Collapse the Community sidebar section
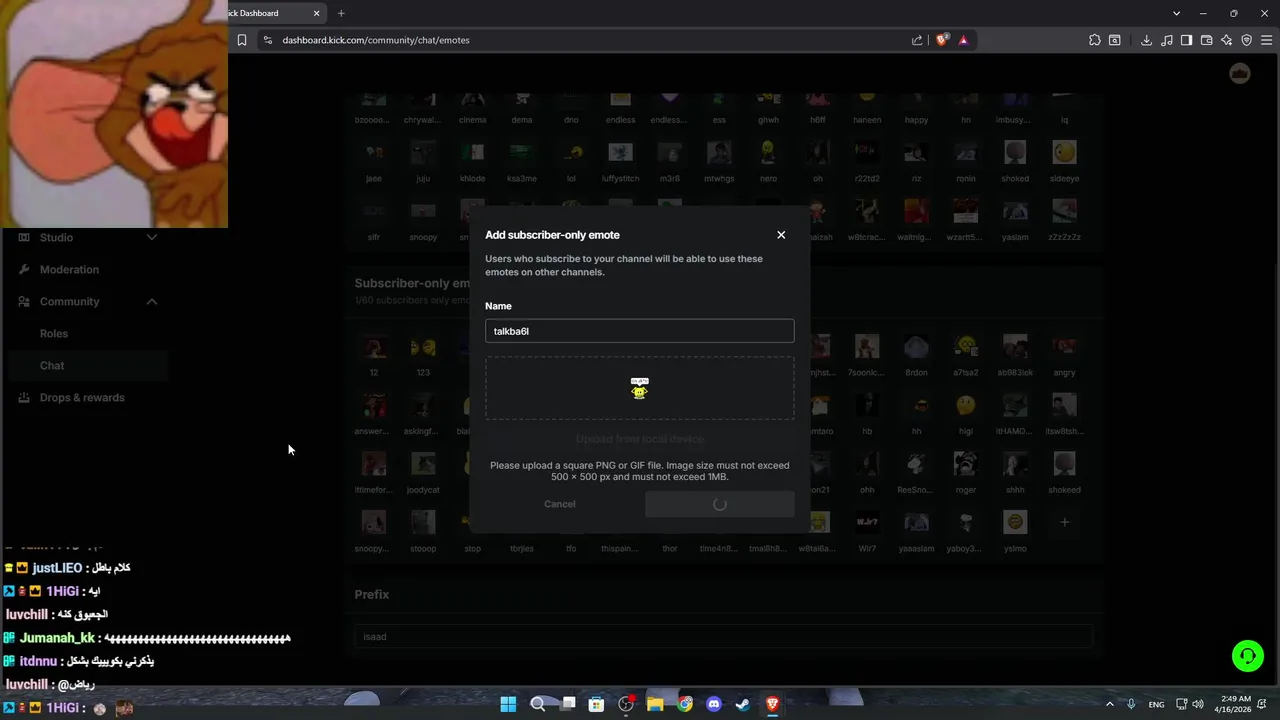The width and height of the screenshot is (1280, 720). 152,301
